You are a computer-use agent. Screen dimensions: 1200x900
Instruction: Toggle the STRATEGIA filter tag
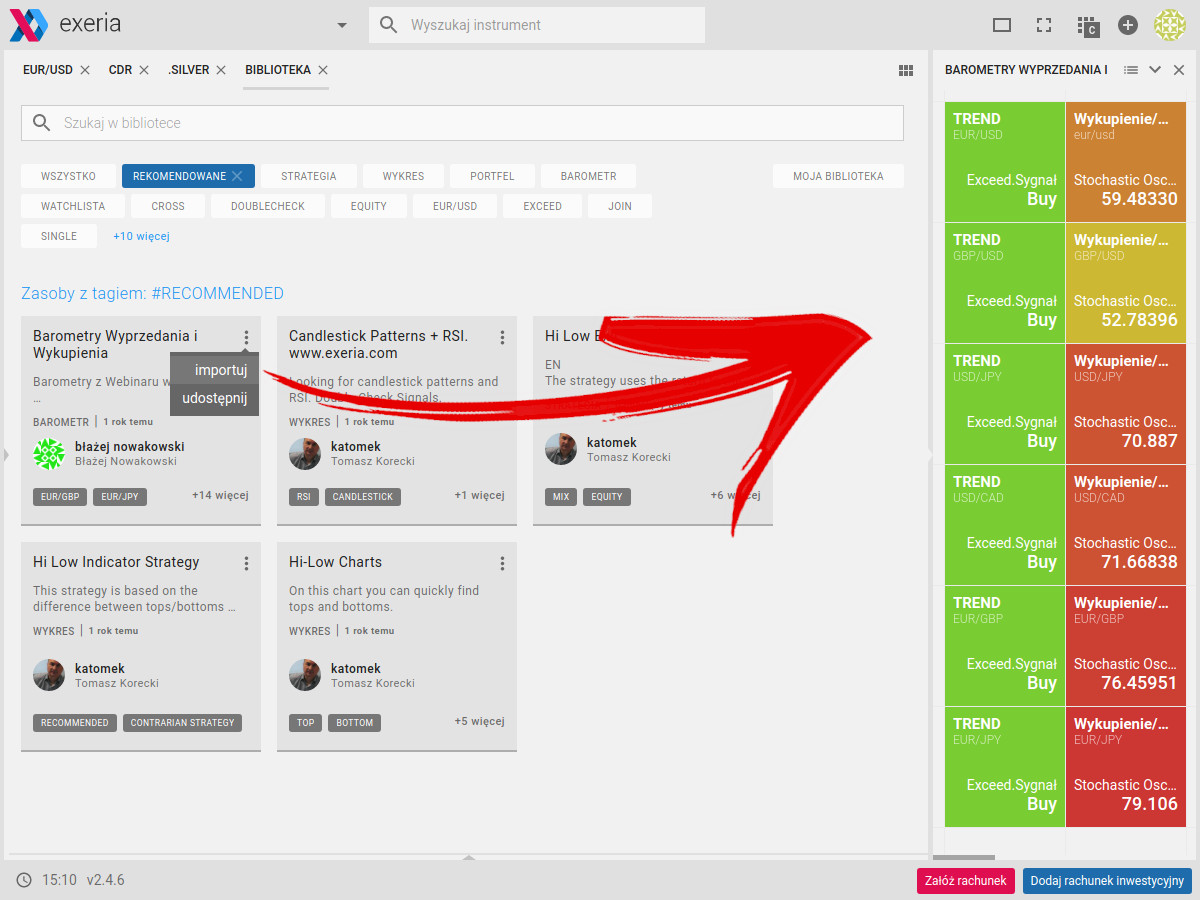308,176
